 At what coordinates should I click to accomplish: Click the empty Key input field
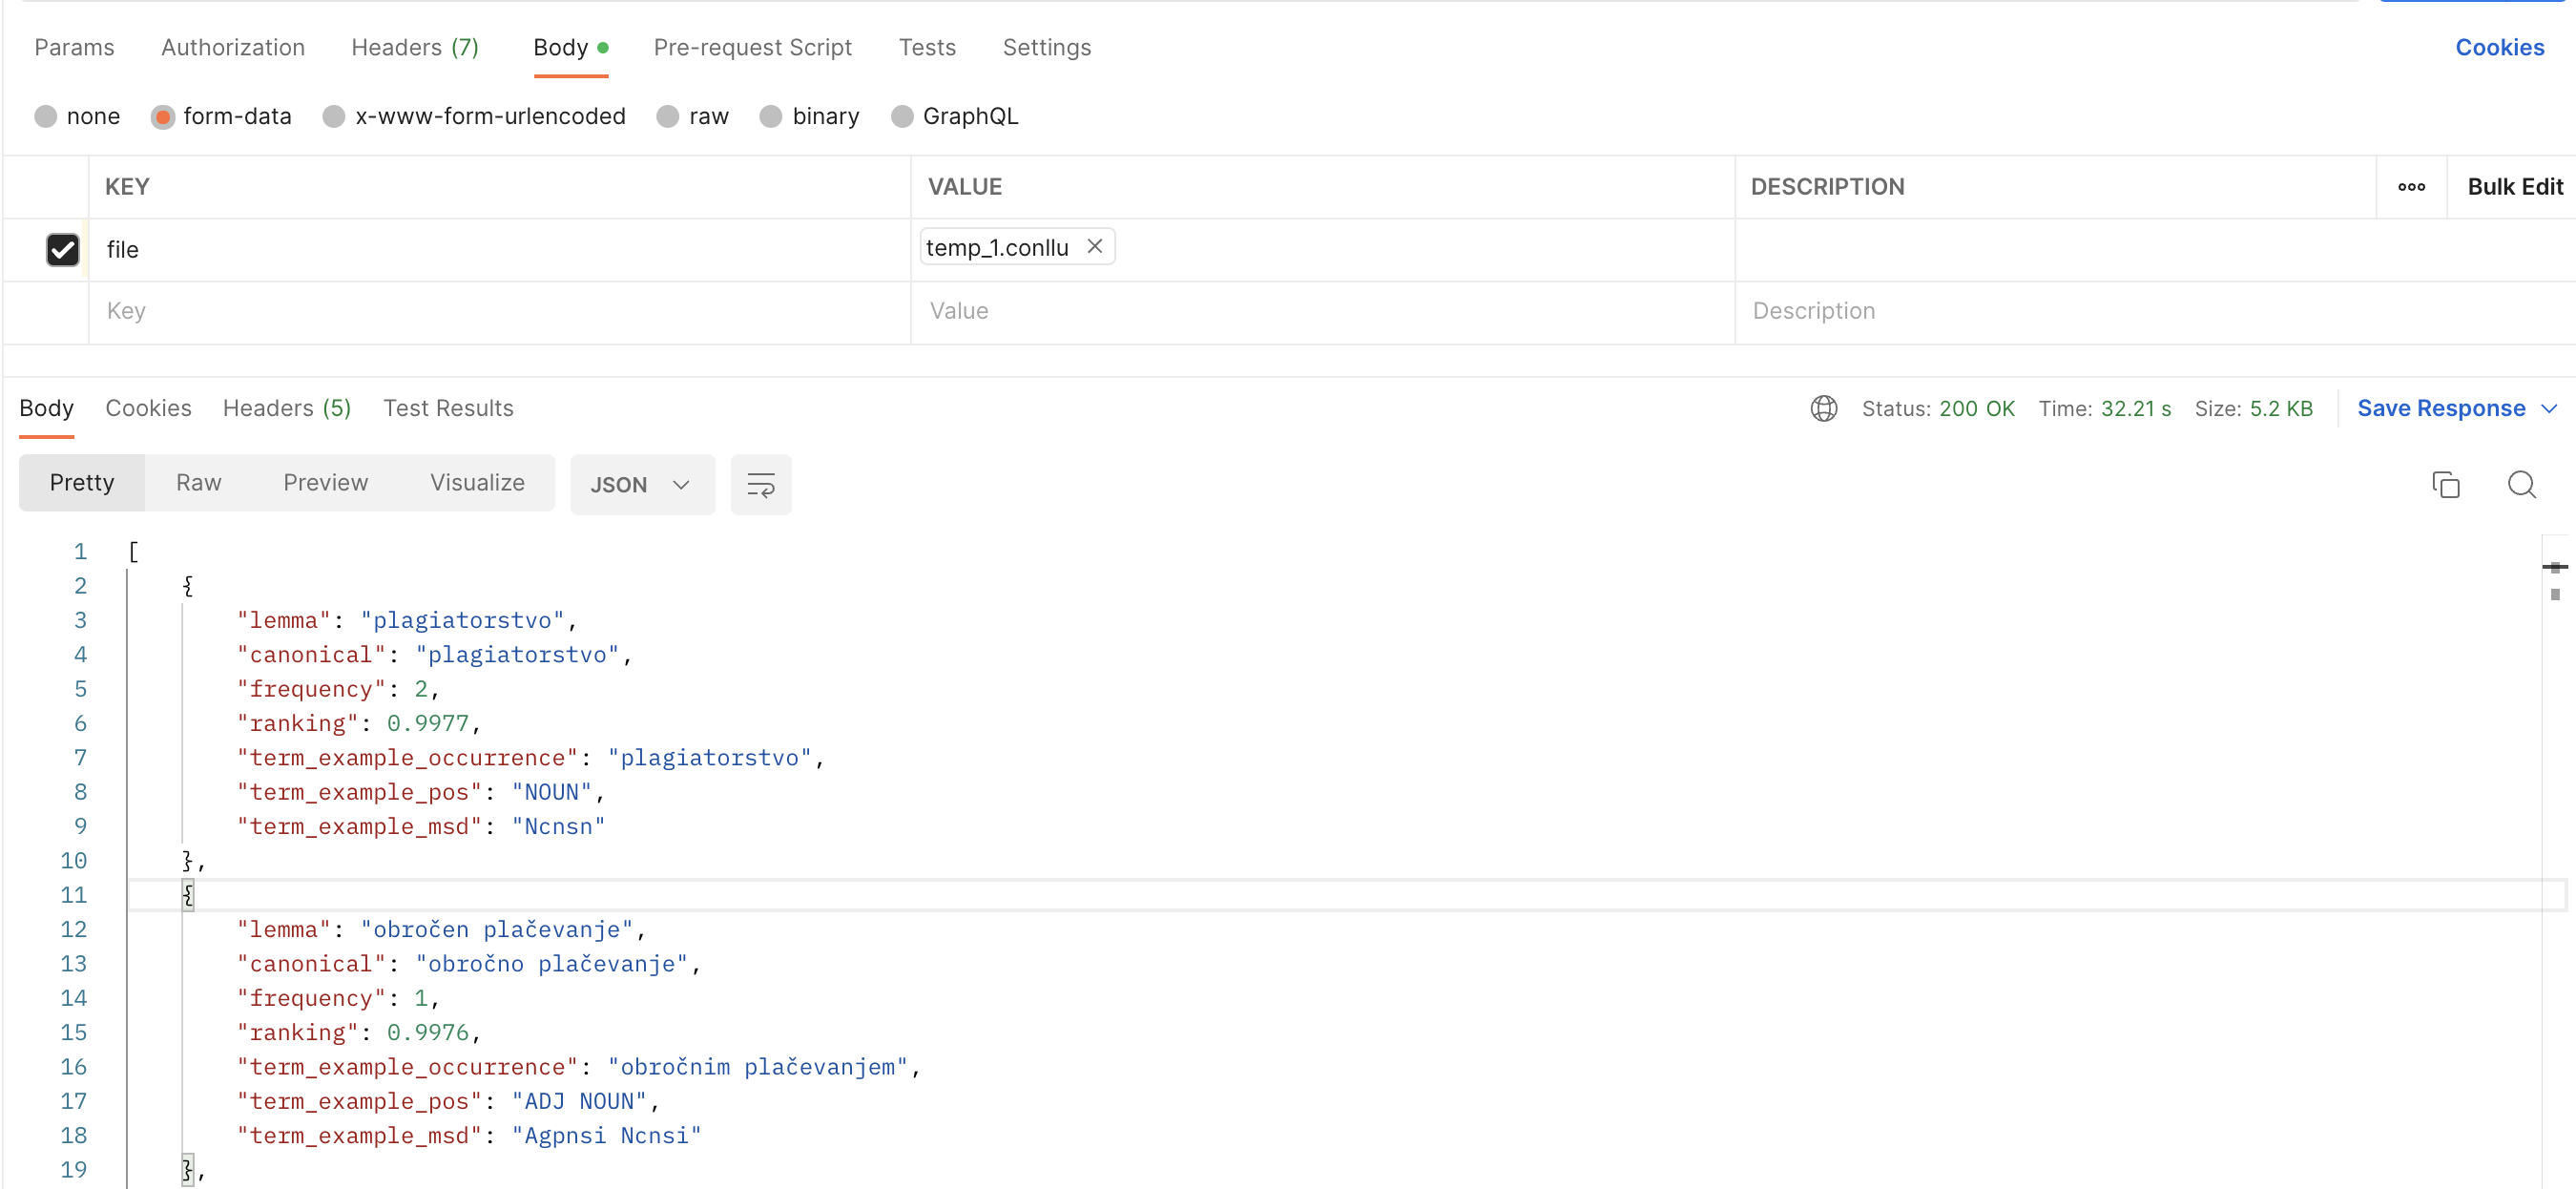[500, 311]
